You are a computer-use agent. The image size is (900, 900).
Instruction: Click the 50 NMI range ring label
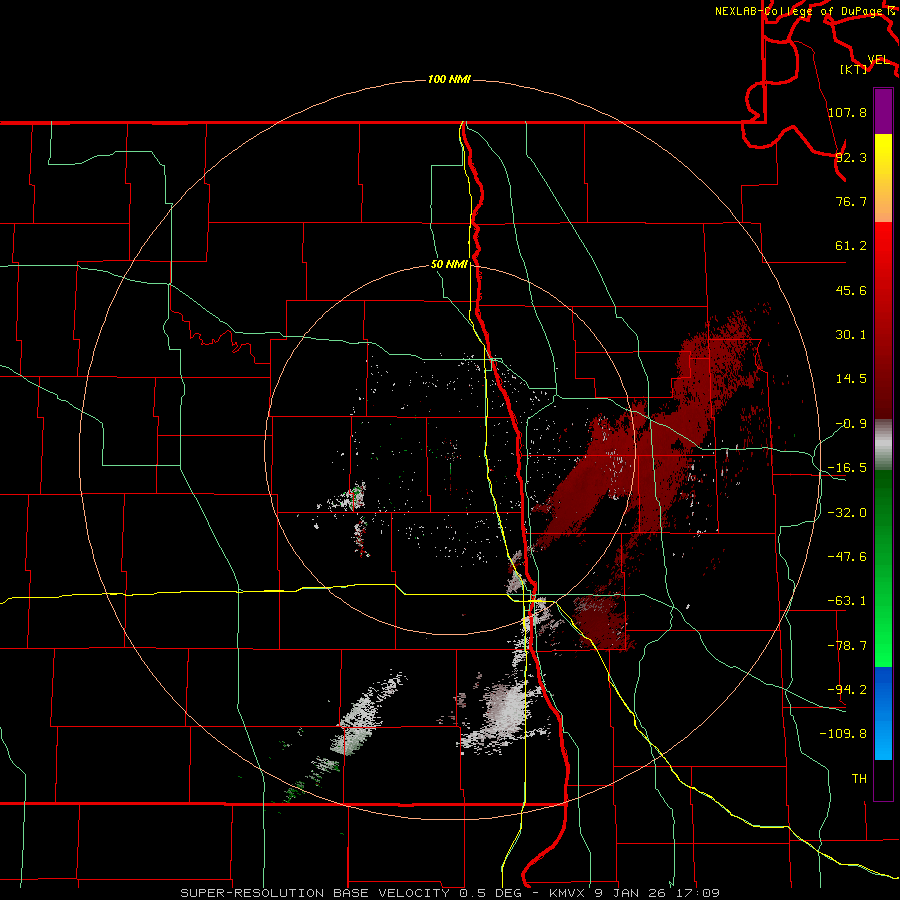tap(449, 265)
